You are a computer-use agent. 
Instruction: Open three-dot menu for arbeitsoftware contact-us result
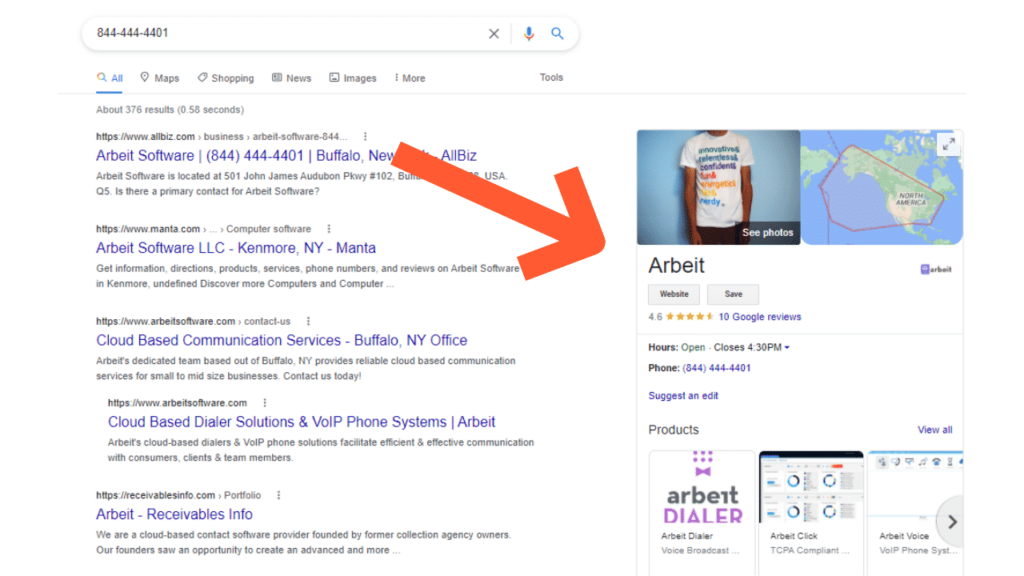[308, 321]
